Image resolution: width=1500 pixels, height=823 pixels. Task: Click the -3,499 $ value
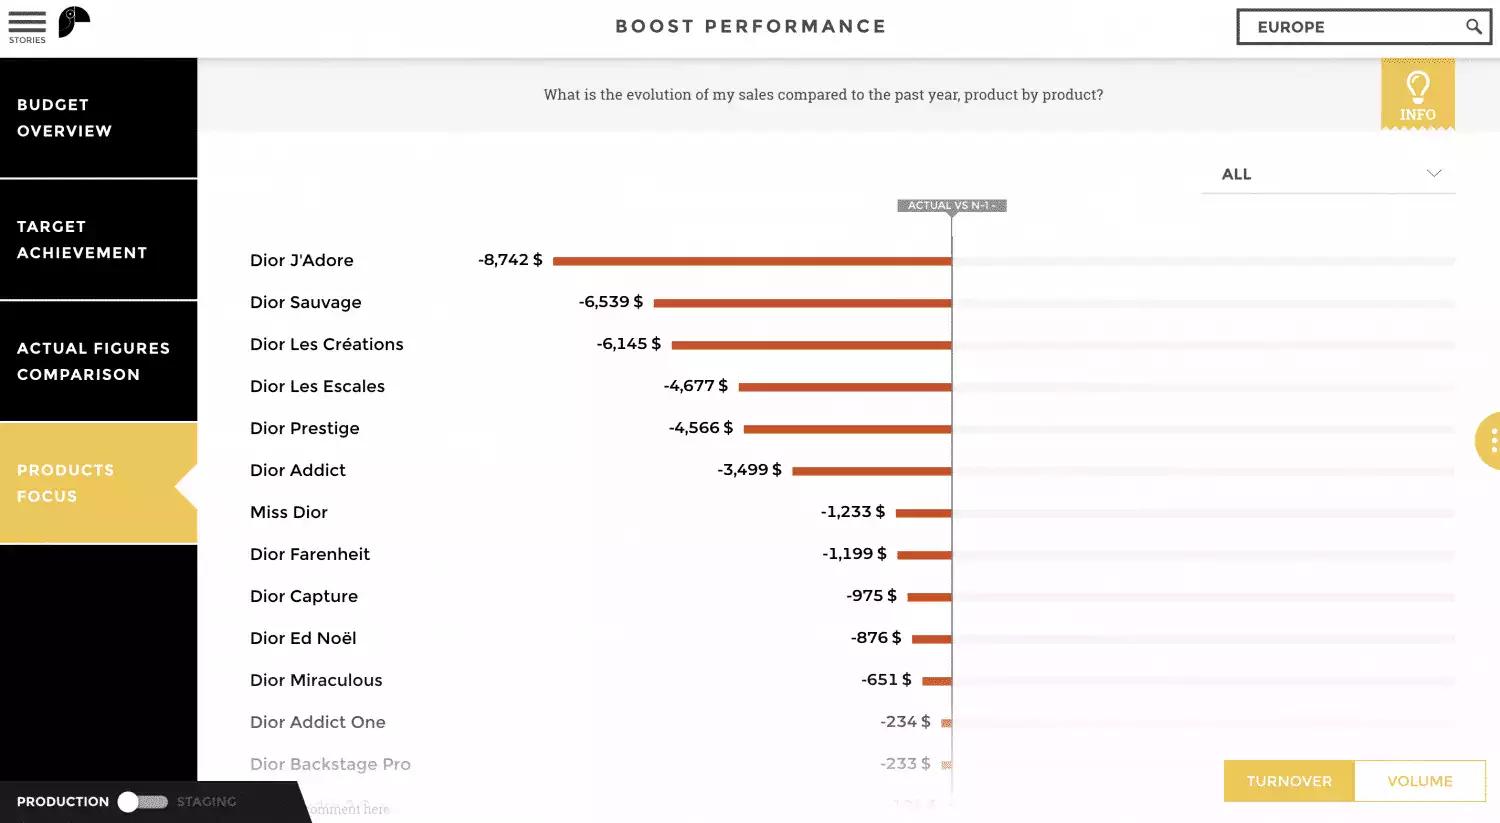pyautogui.click(x=750, y=470)
